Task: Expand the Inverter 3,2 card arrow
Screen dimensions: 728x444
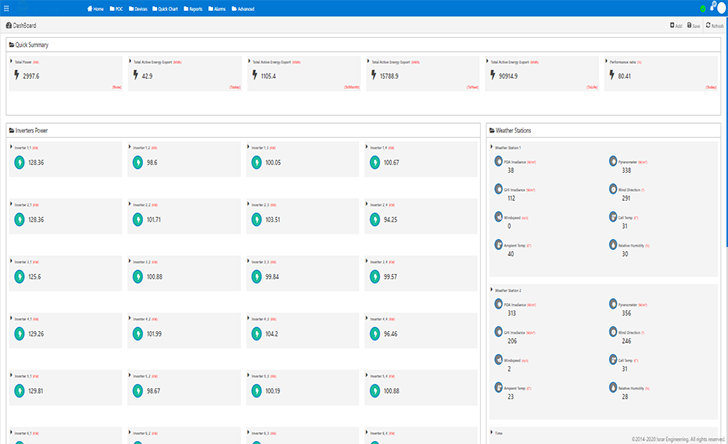Action: (130, 261)
